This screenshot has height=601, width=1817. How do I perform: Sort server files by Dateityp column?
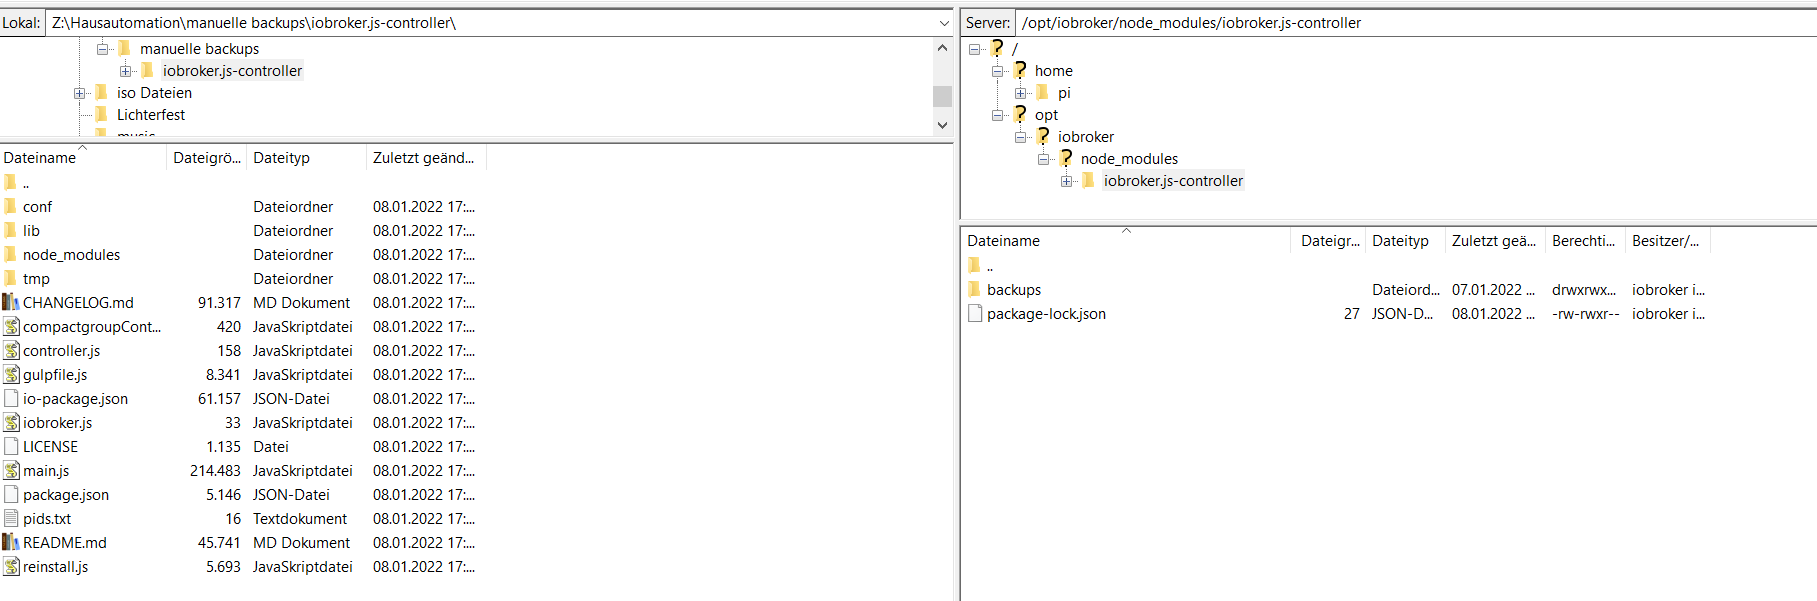click(x=1405, y=240)
